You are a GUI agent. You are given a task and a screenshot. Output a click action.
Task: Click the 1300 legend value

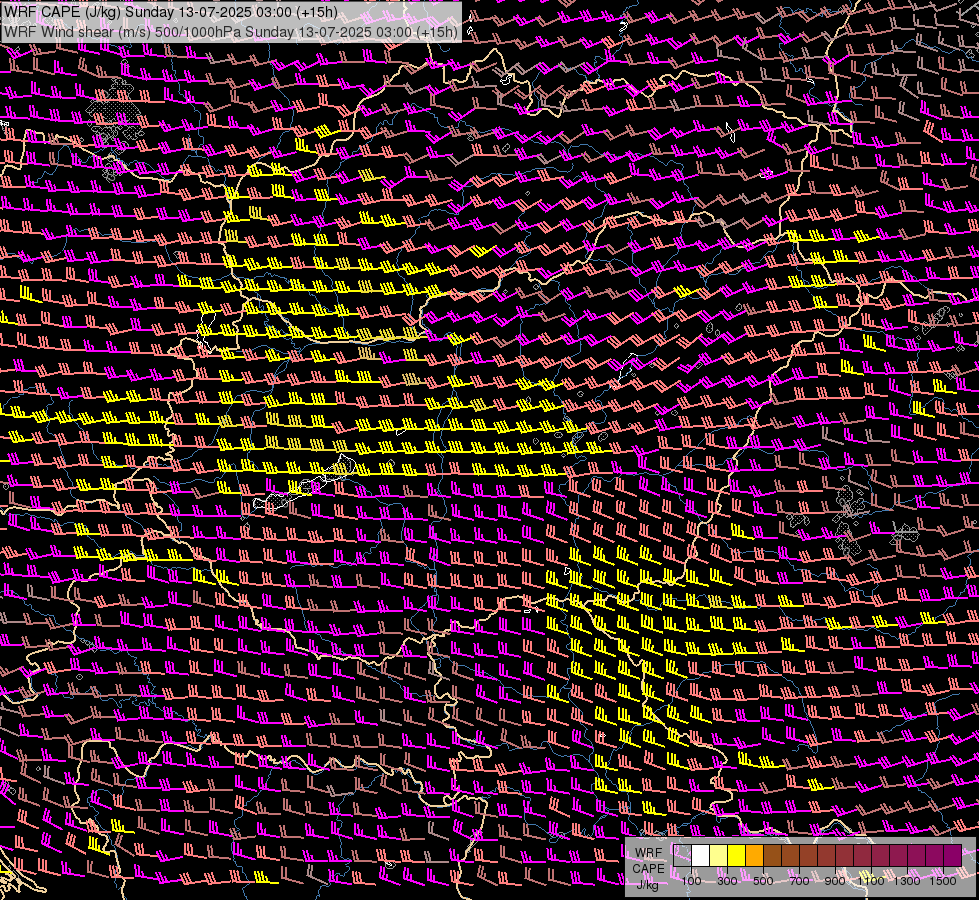pyautogui.click(x=907, y=881)
